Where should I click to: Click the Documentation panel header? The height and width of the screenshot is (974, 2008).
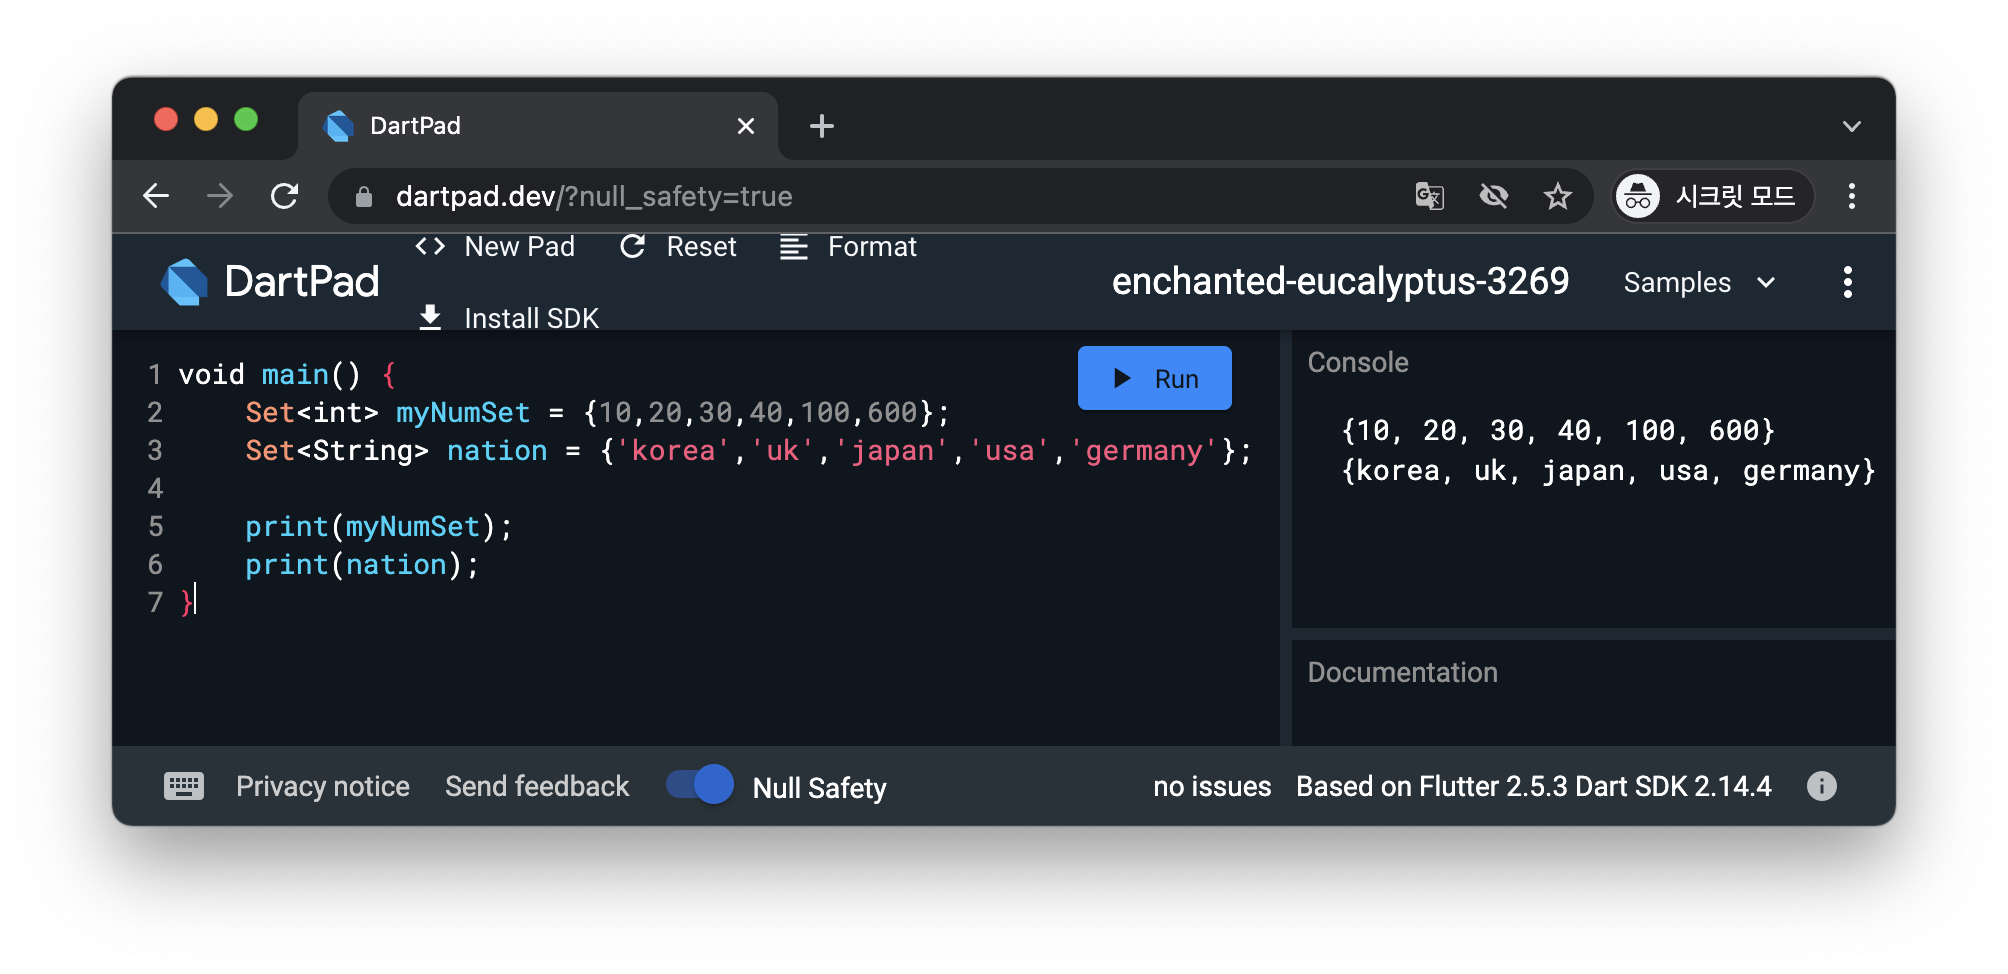click(x=1402, y=672)
